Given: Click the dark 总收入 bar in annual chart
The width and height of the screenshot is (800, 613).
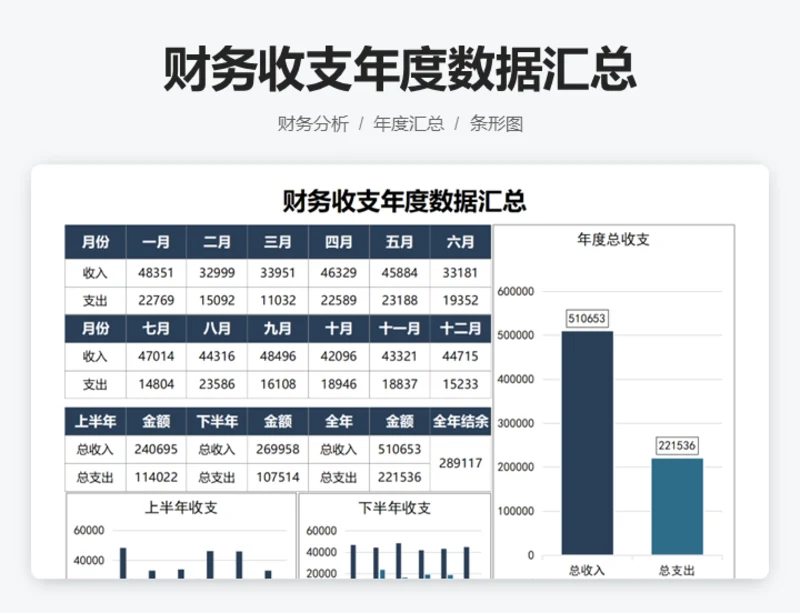Looking at the screenshot, I should pyautogui.click(x=587, y=443).
